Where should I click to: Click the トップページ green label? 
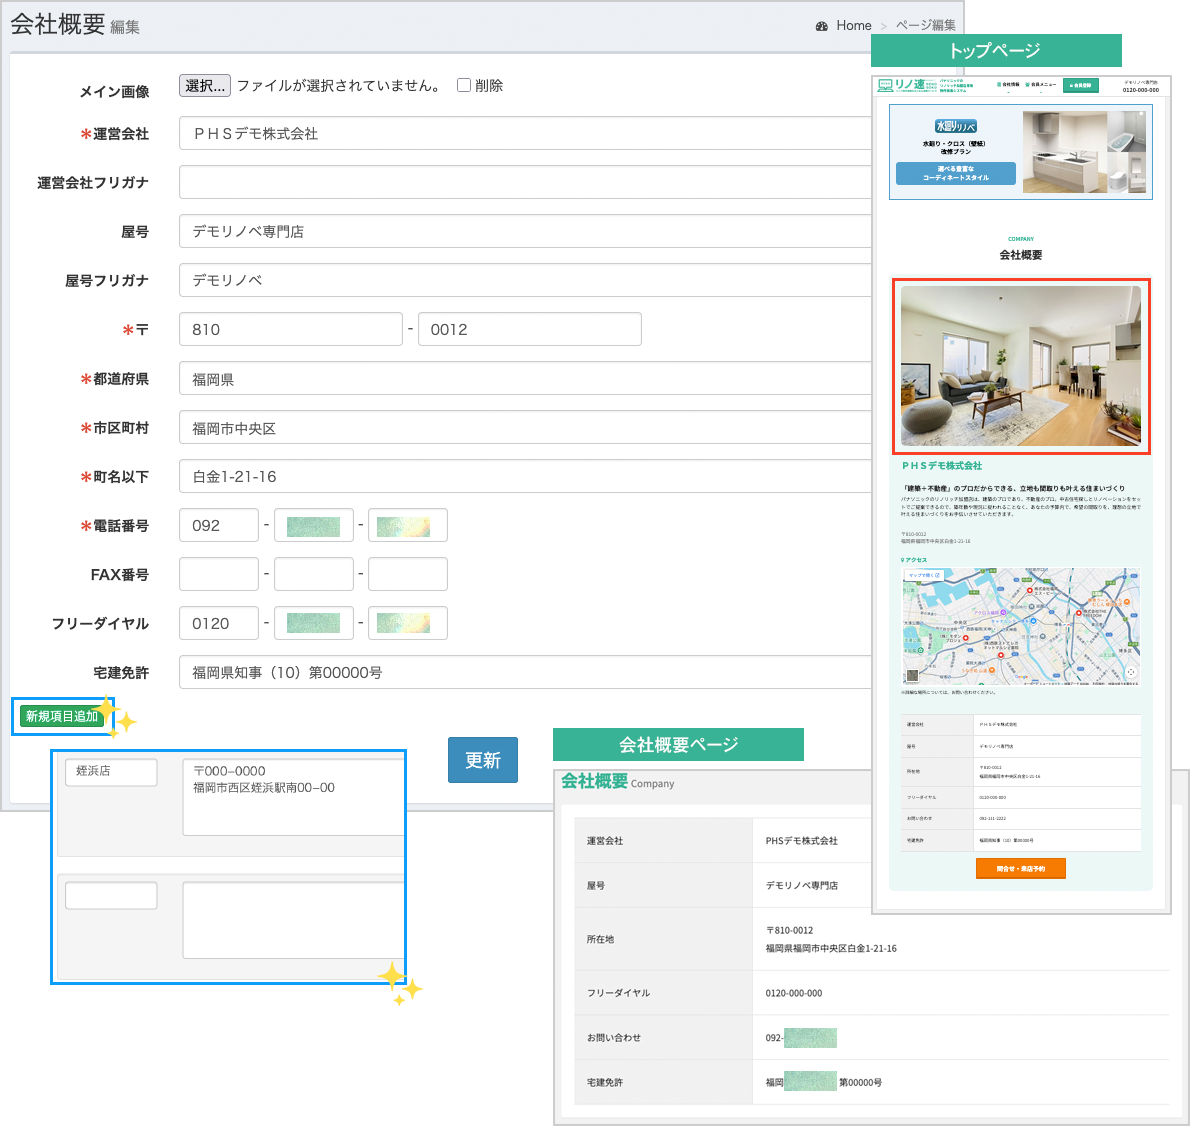pos(996,51)
